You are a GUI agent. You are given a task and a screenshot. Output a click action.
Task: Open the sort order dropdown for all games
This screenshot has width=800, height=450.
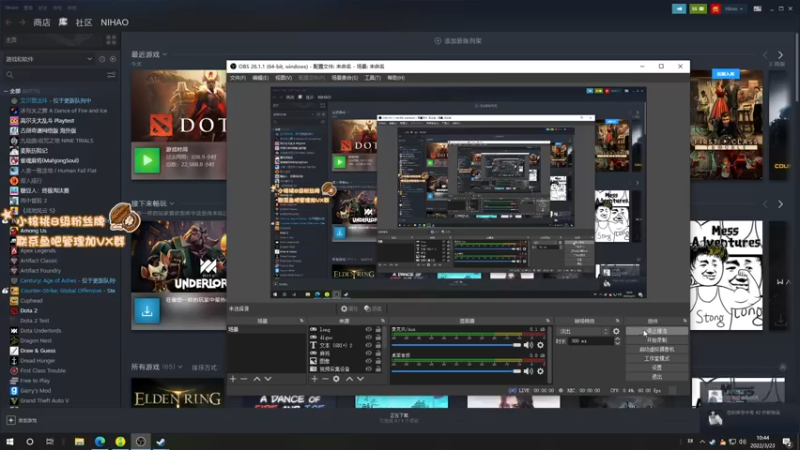205,367
